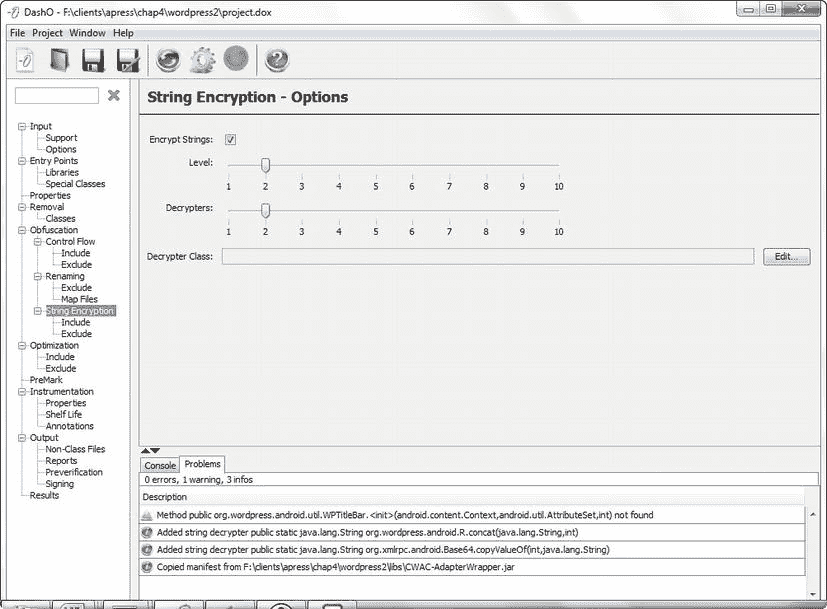Click the warning icon on WPTitleBar row
This screenshot has height=609, width=827.
point(147,516)
